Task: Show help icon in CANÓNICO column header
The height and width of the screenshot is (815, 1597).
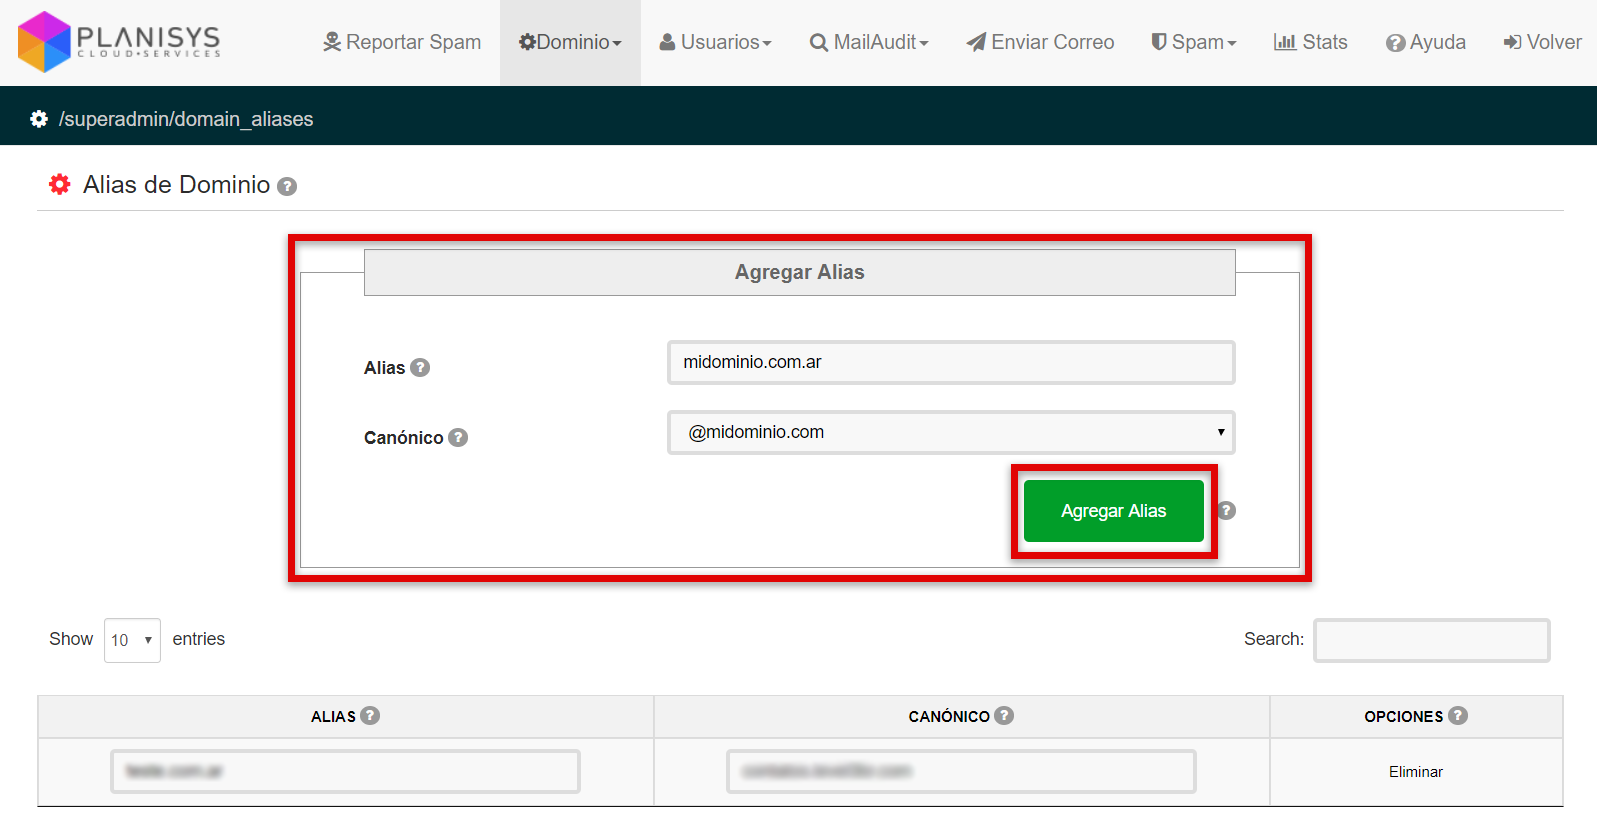Action: click(x=1004, y=715)
